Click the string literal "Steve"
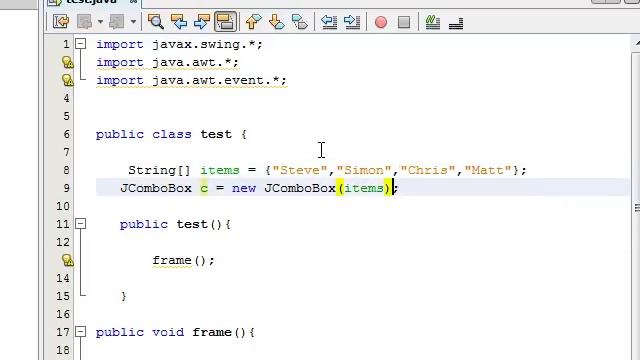Image resolution: width=640 pixels, height=360 pixels. [x=300, y=170]
